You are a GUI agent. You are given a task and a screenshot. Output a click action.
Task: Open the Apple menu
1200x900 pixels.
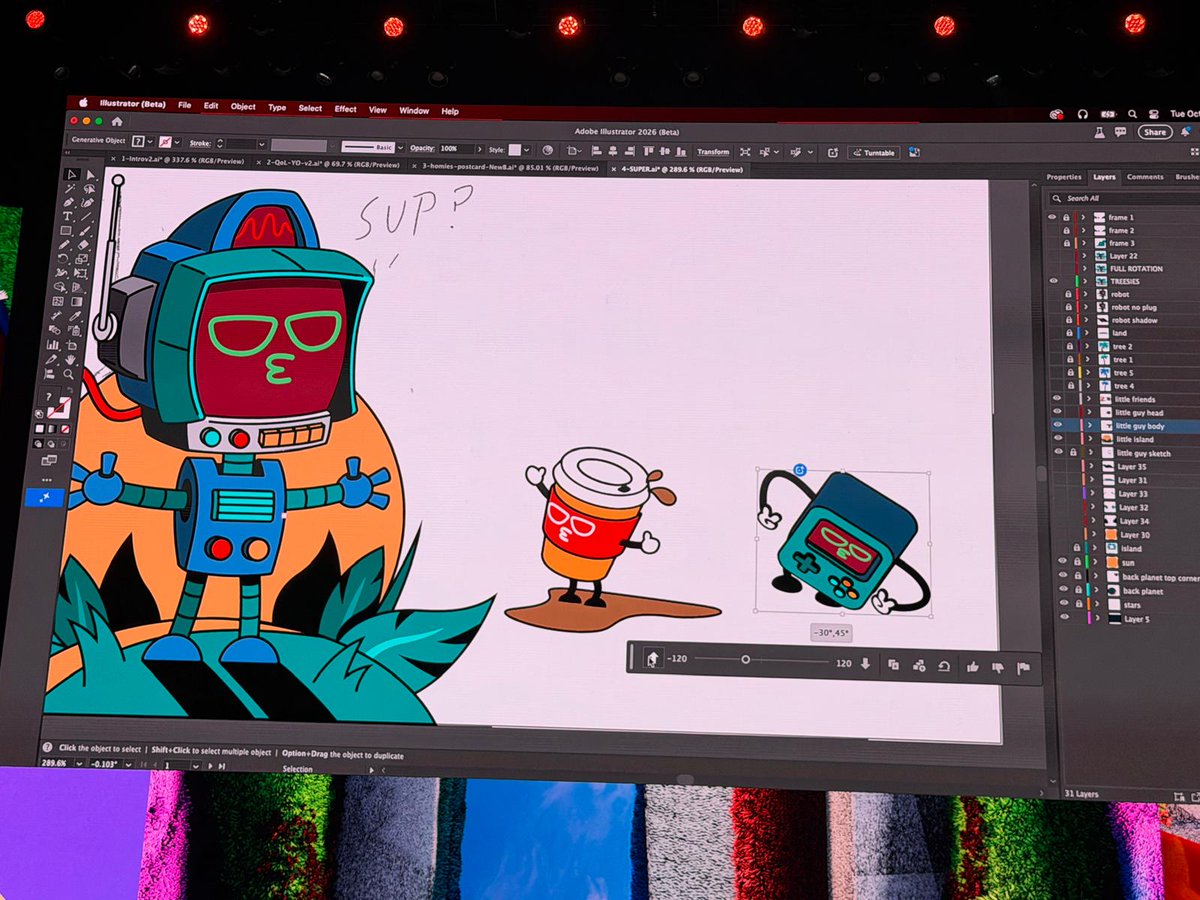click(84, 101)
